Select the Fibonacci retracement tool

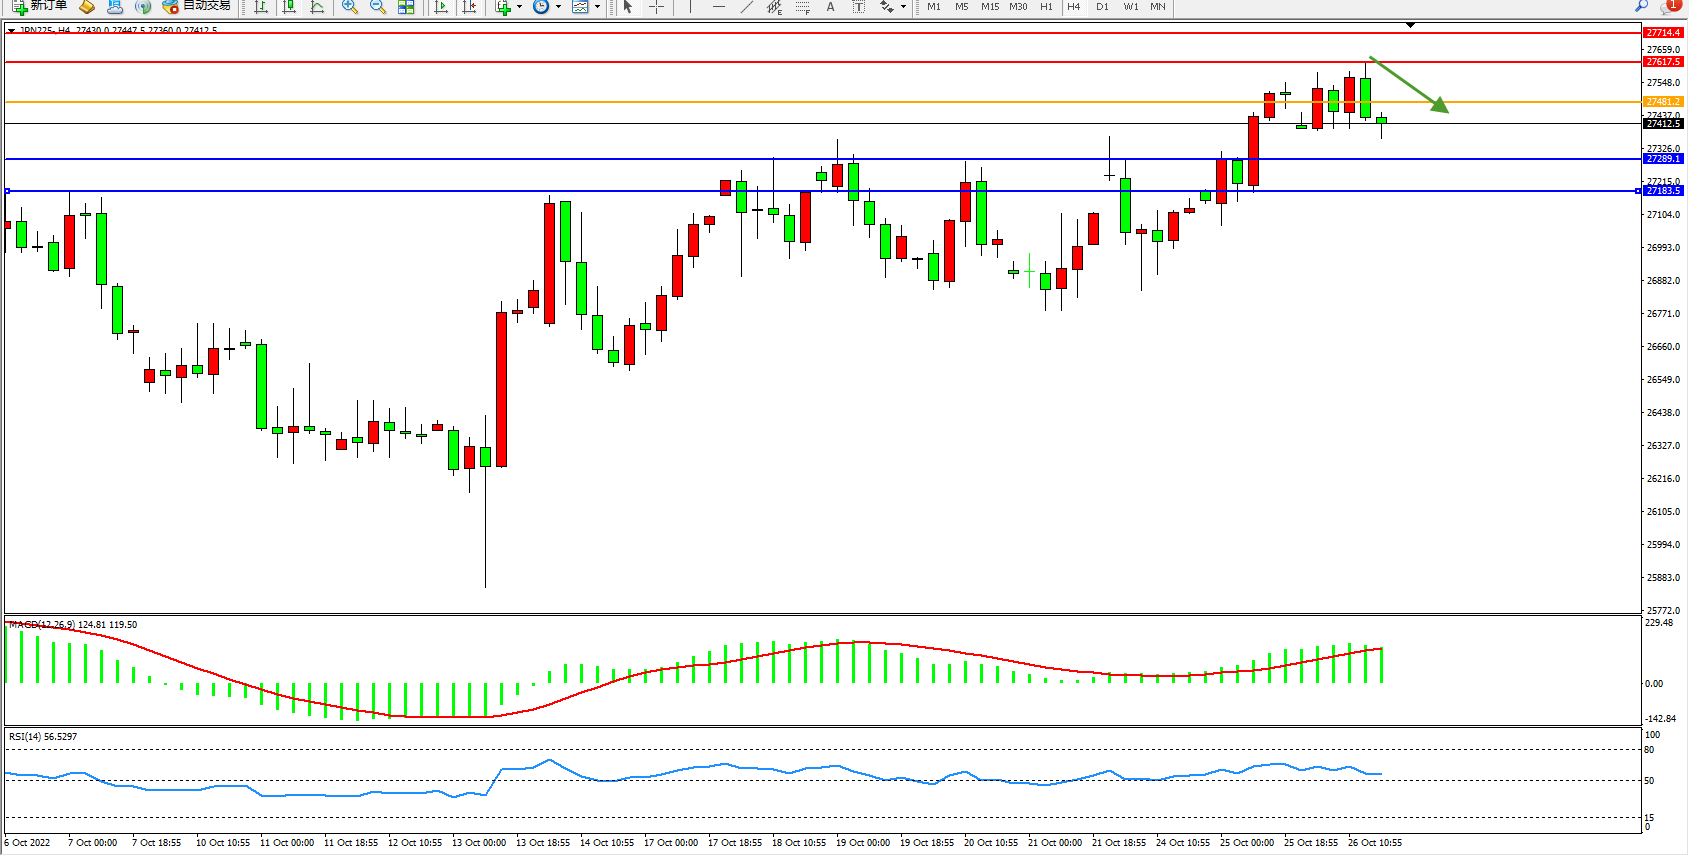point(802,7)
